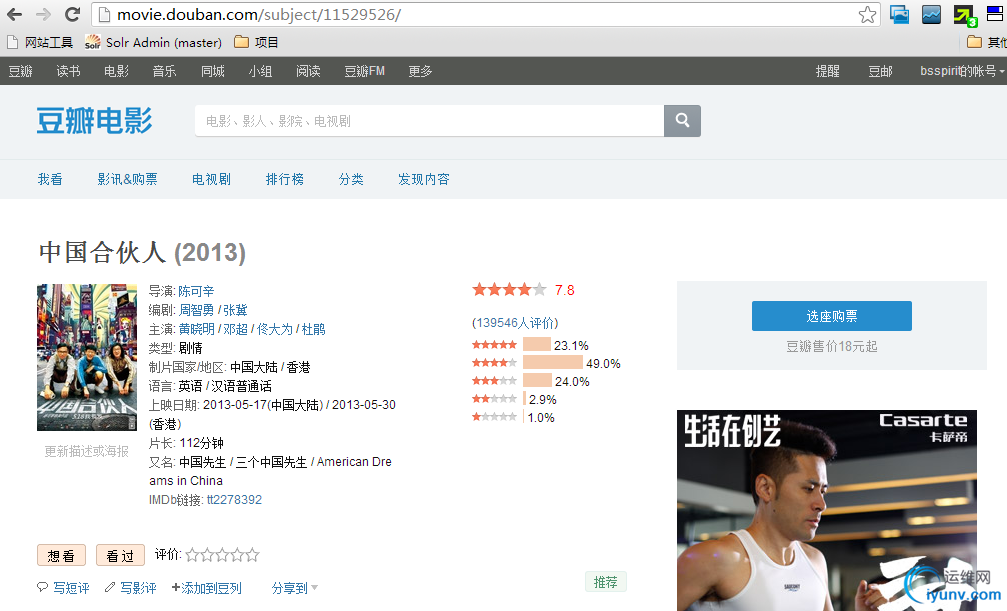Go to the 分类 tab
Screen dimensions: 1007x611
[351, 179]
